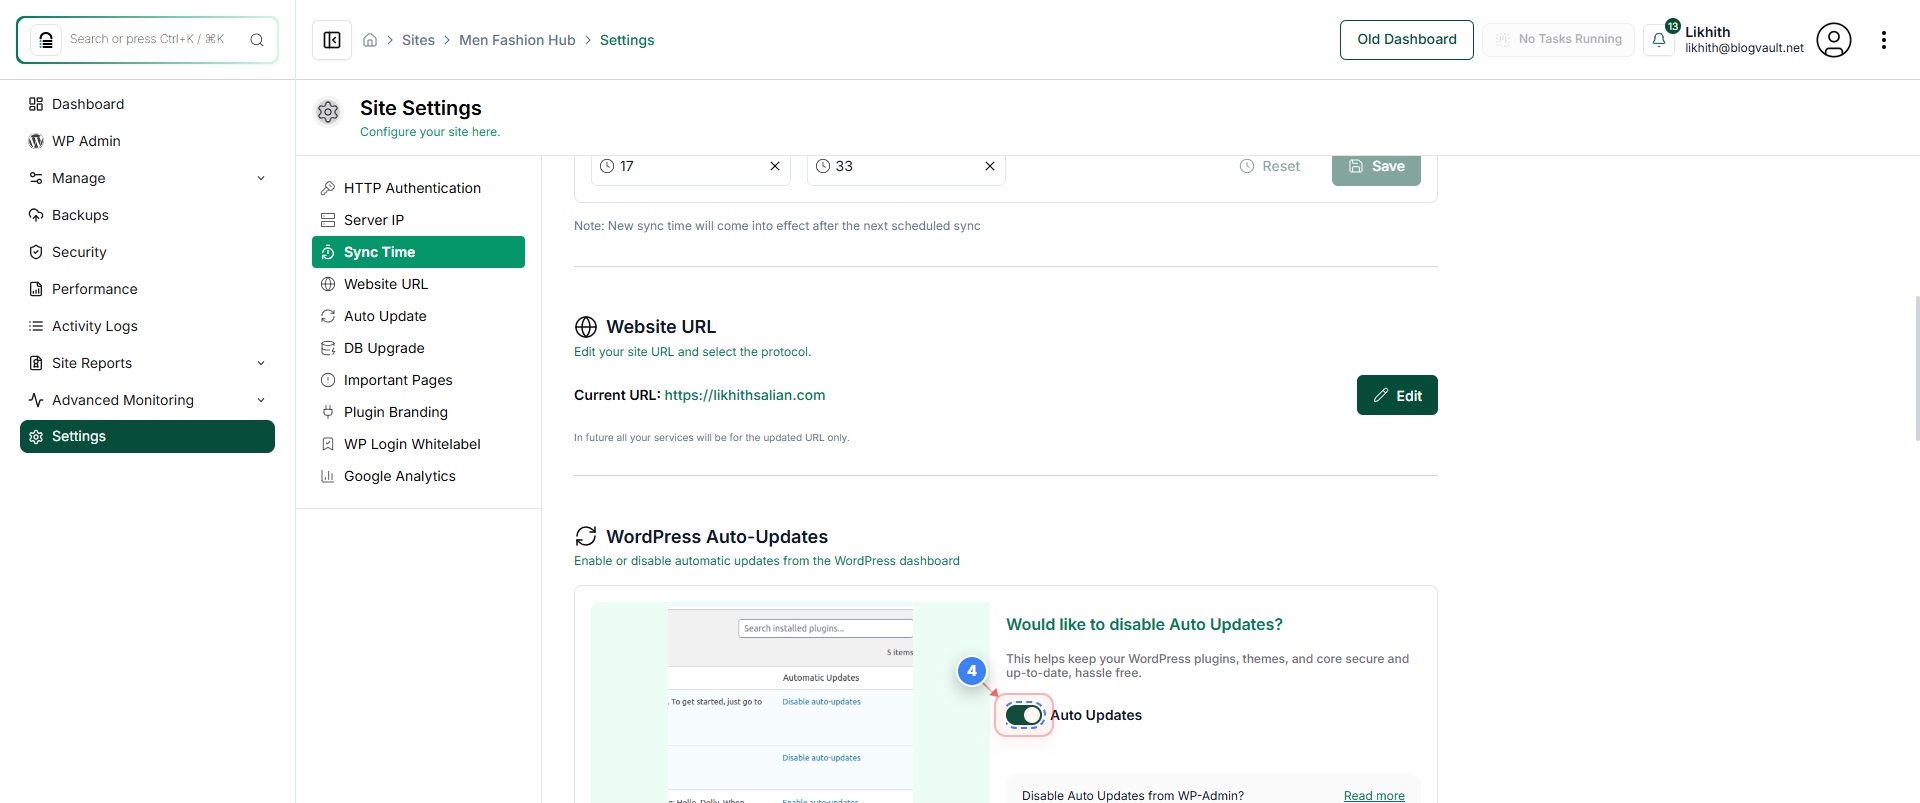Open Dashboard in the sidebar
1920x803 pixels.
pos(147,104)
